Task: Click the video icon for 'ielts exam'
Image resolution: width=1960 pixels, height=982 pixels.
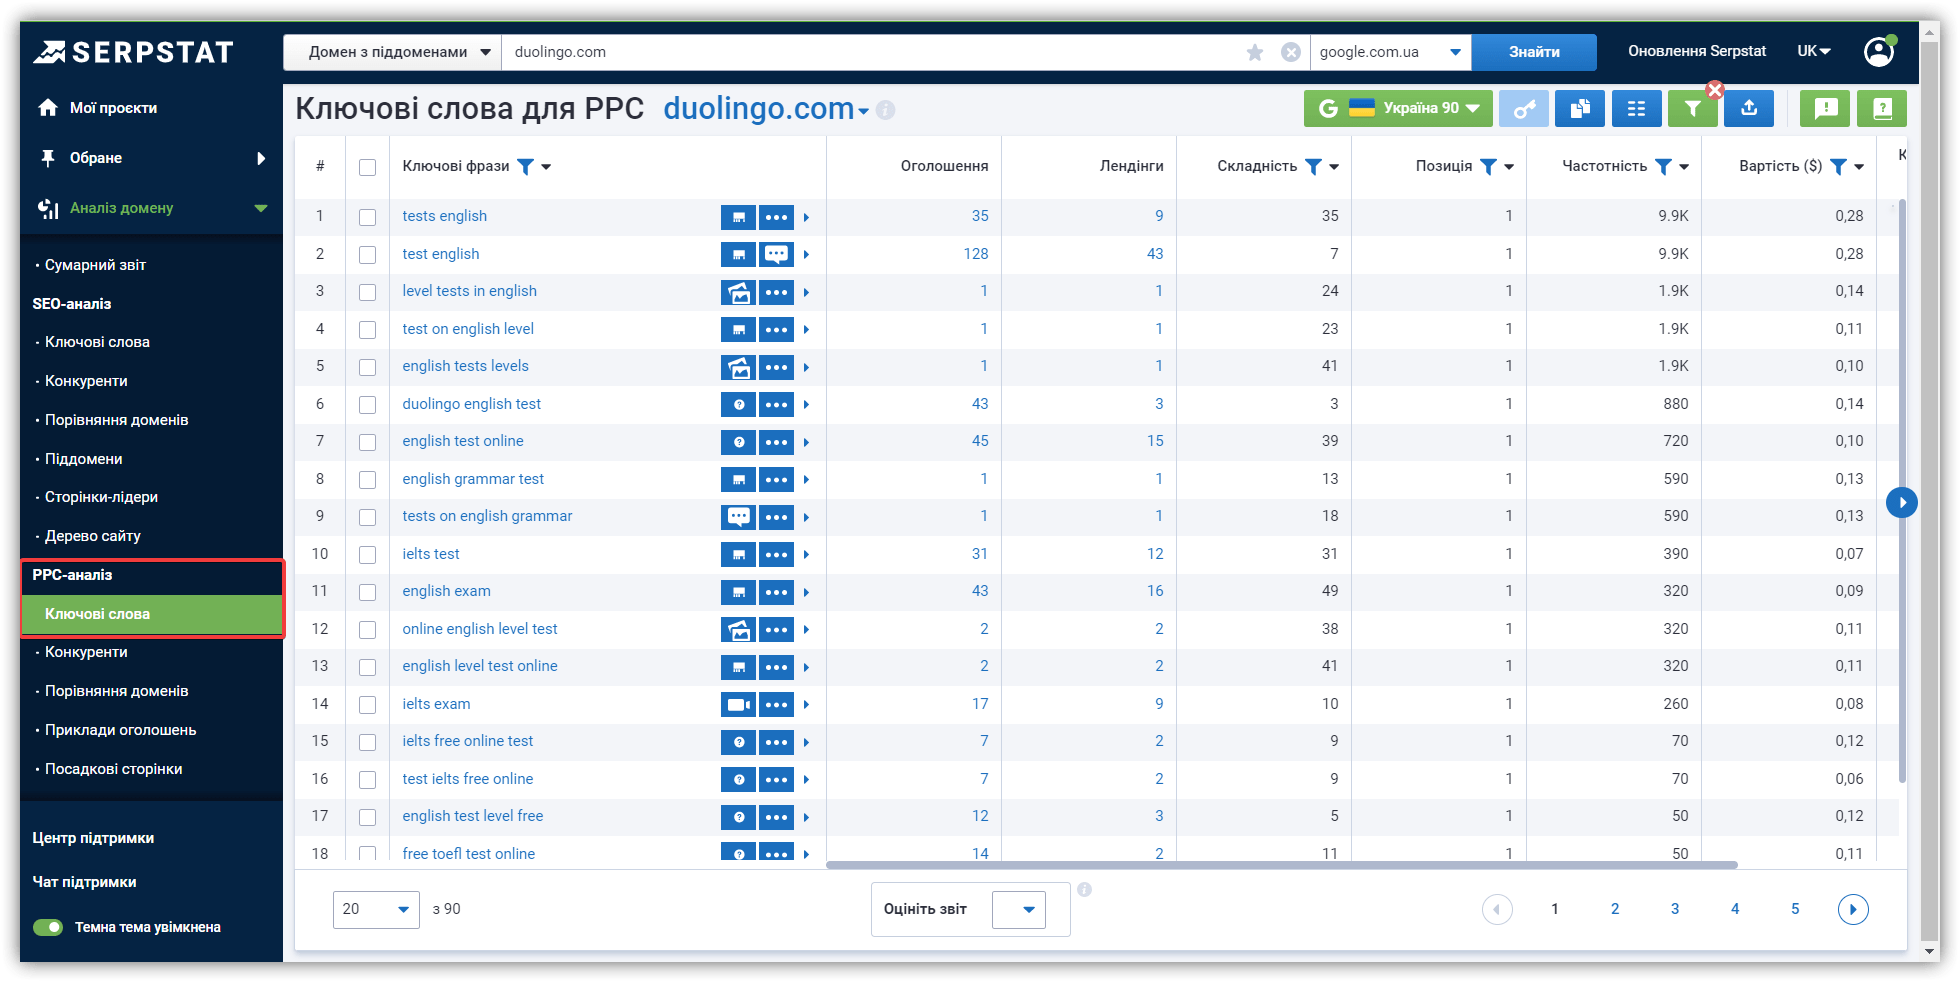Action: click(x=738, y=704)
